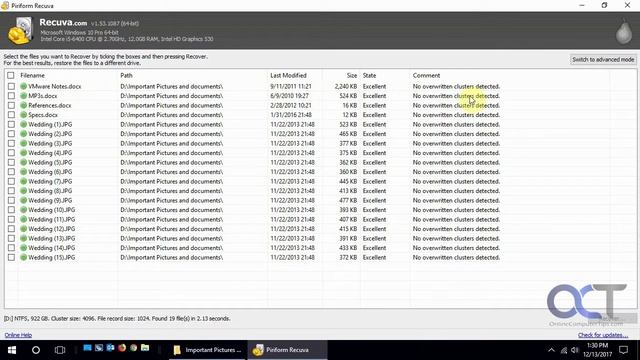Image resolution: width=640 pixels, height=360 pixels.
Task: Select the Wedding (1).JPG filename
Action: point(50,124)
